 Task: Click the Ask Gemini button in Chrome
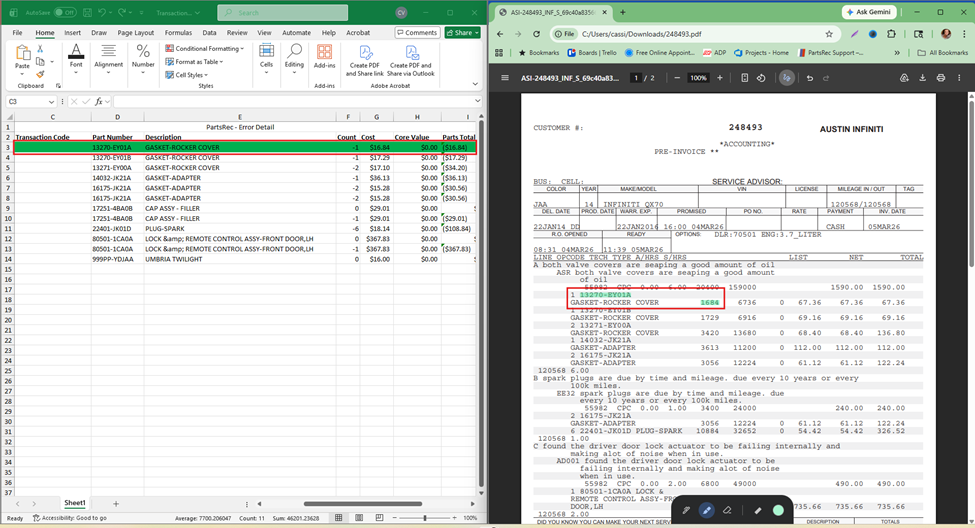pos(869,12)
